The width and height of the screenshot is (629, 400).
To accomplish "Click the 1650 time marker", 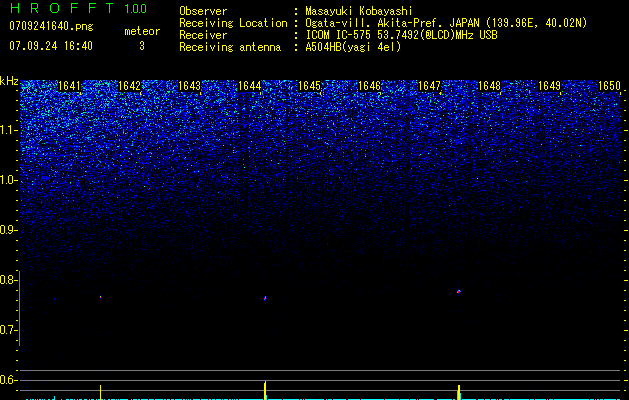I will tap(609, 86).
